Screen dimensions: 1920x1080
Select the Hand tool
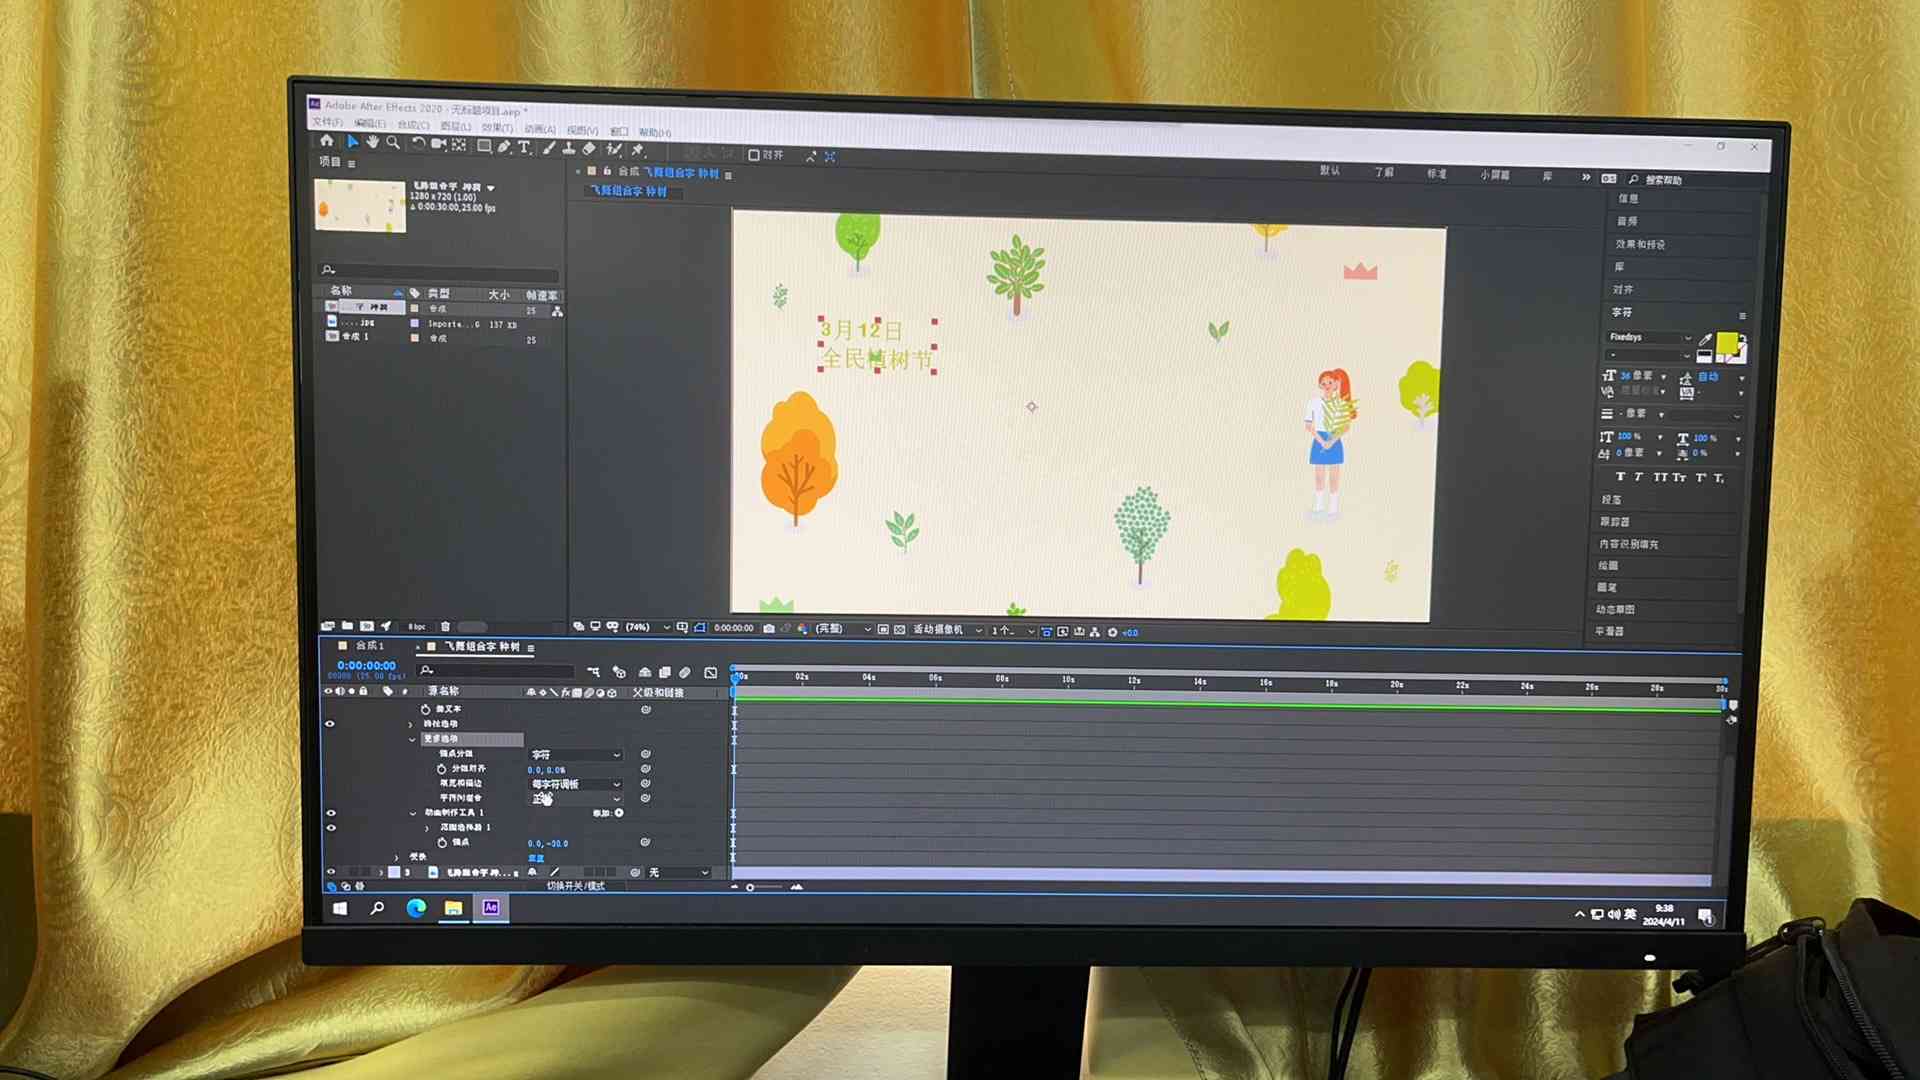372,143
